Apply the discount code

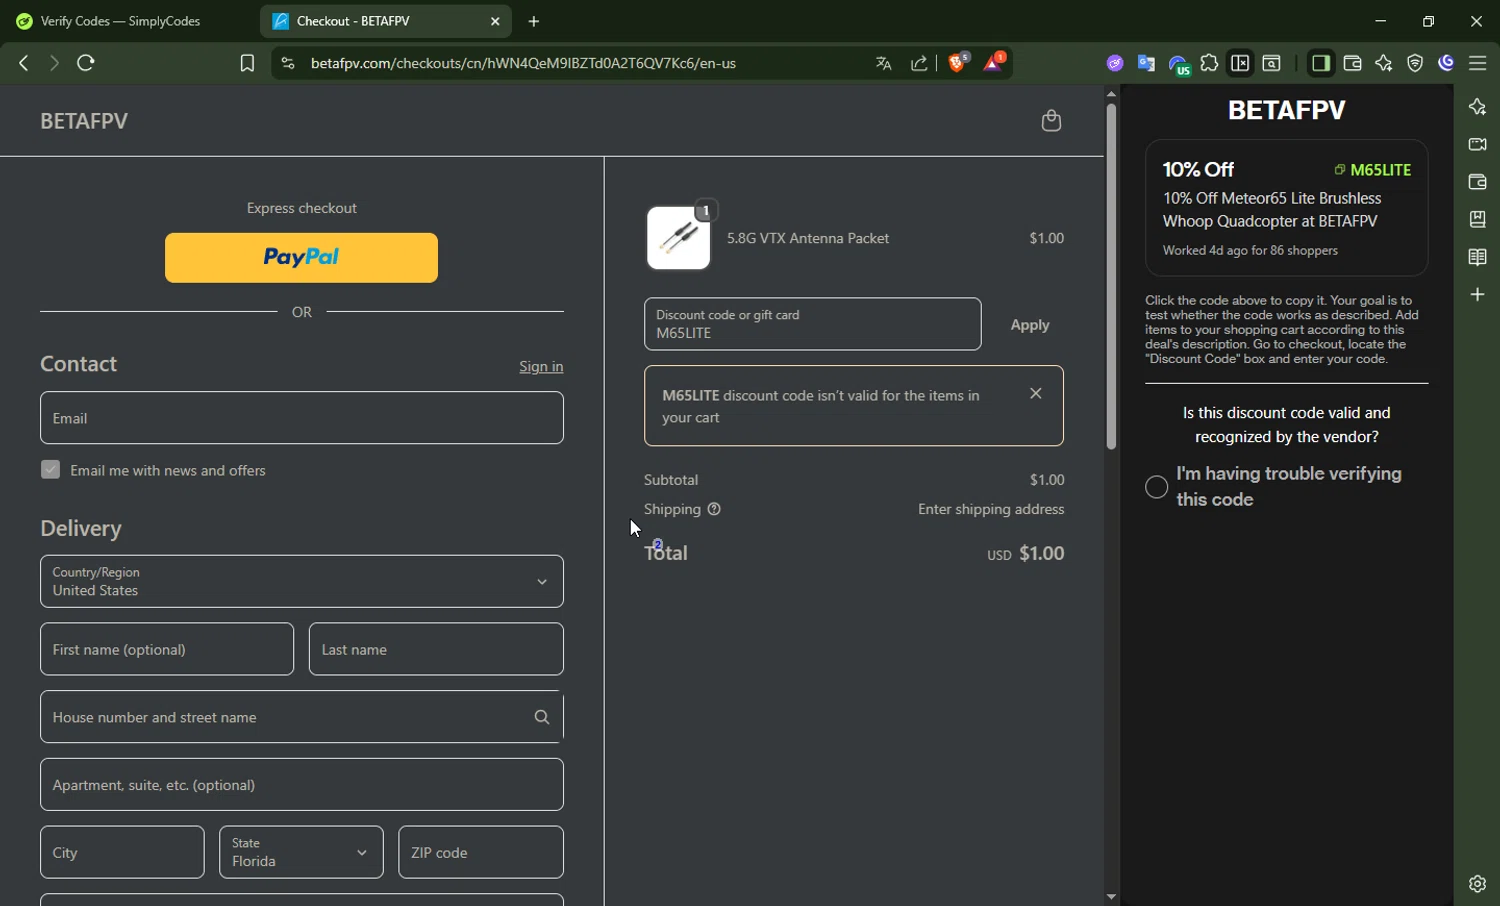(1030, 325)
